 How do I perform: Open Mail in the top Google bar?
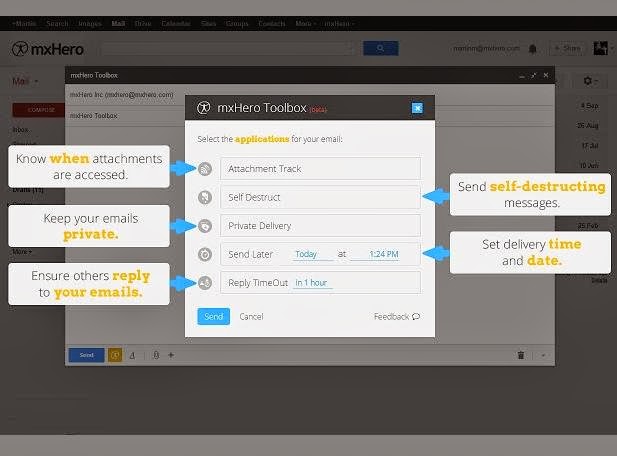[x=118, y=24]
